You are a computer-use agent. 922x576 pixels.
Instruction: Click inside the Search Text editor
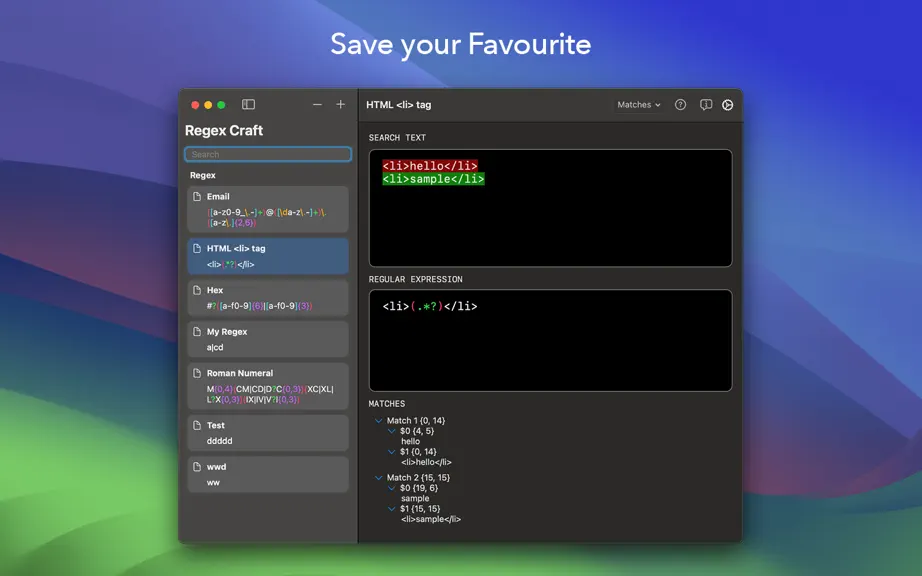coord(550,208)
